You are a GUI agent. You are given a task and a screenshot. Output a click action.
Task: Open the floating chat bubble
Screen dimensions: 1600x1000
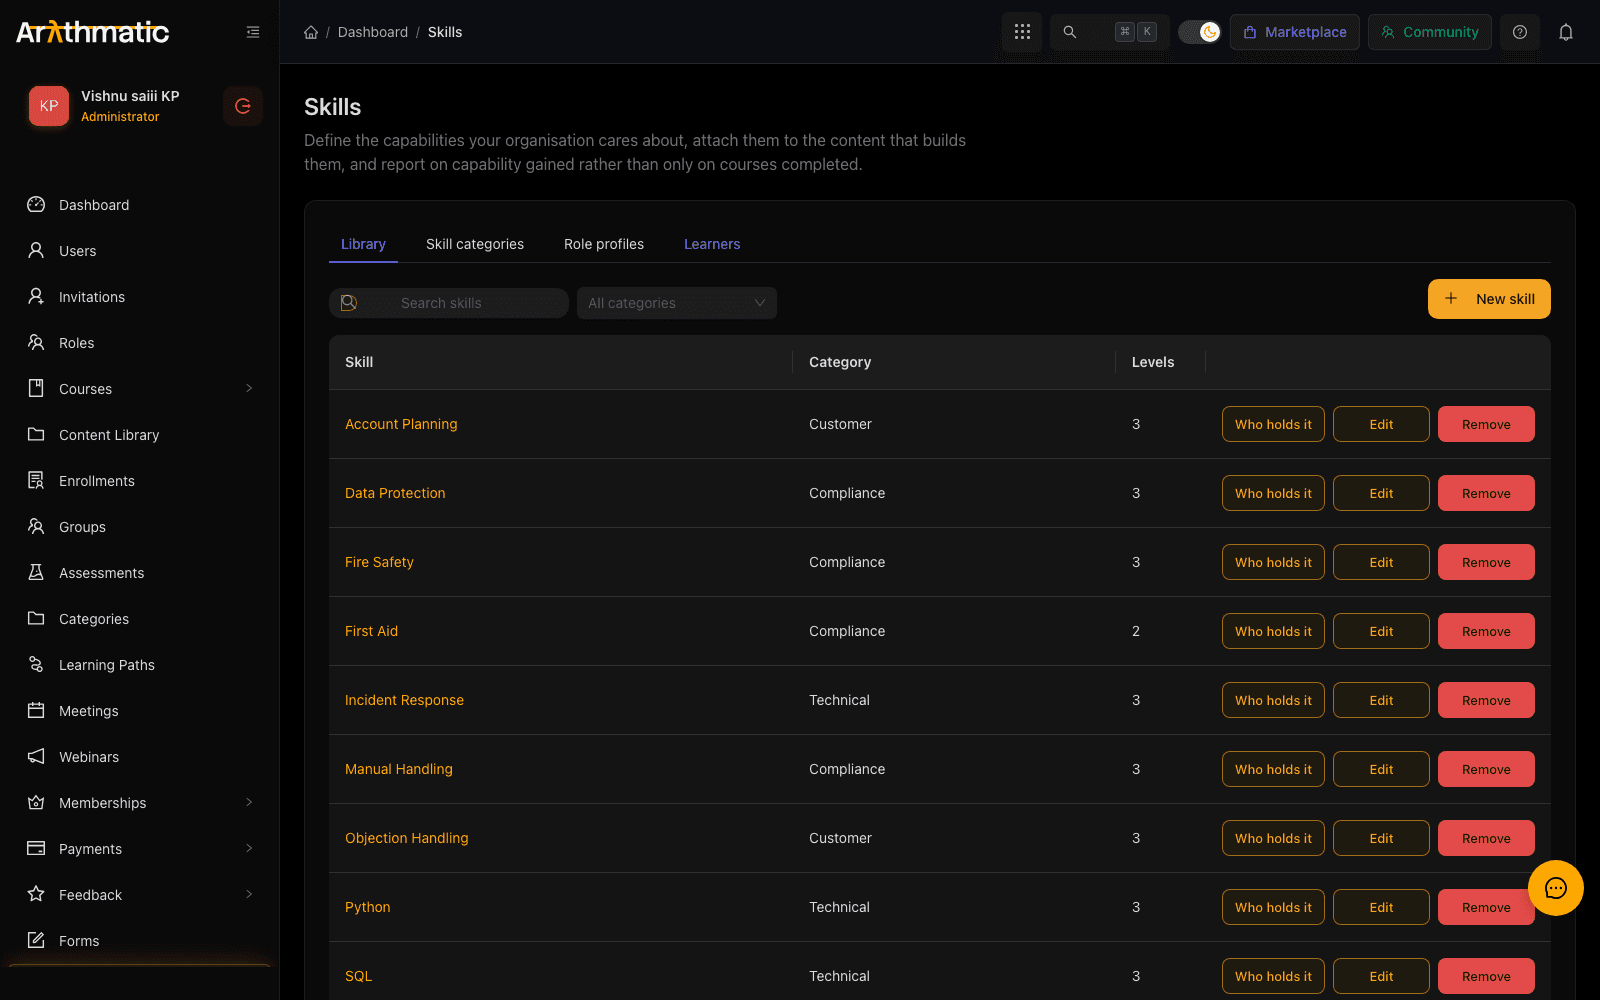pyautogui.click(x=1556, y=888)
